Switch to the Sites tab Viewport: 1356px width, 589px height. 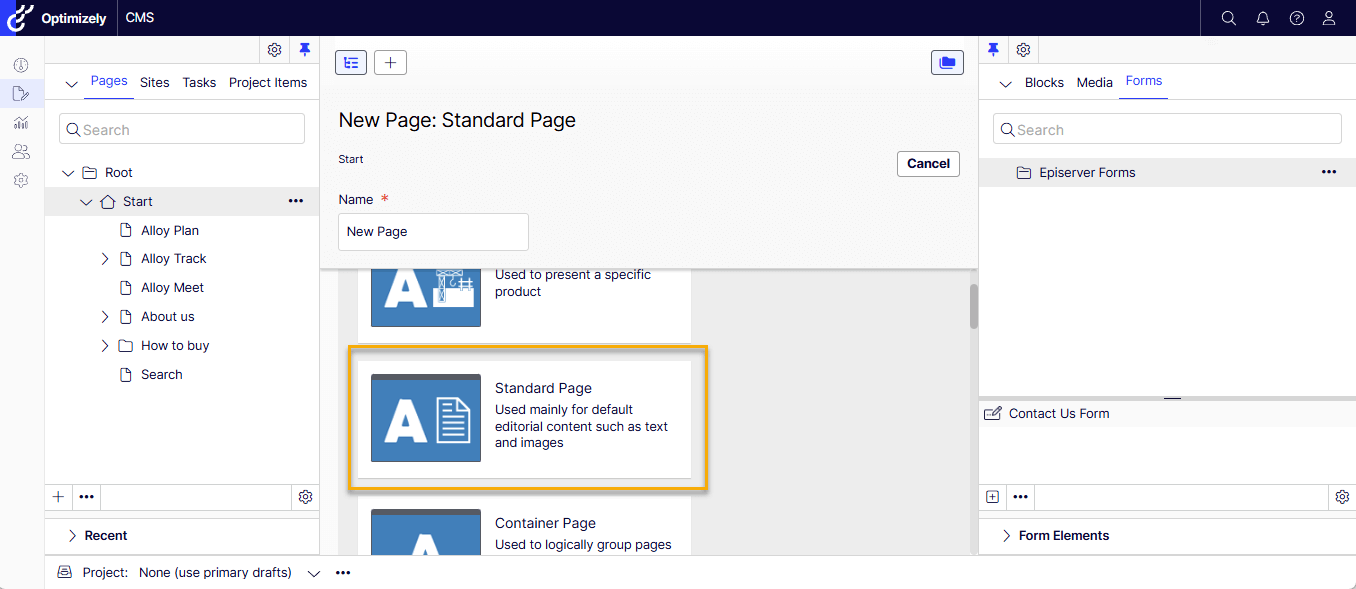coord(155,83)
